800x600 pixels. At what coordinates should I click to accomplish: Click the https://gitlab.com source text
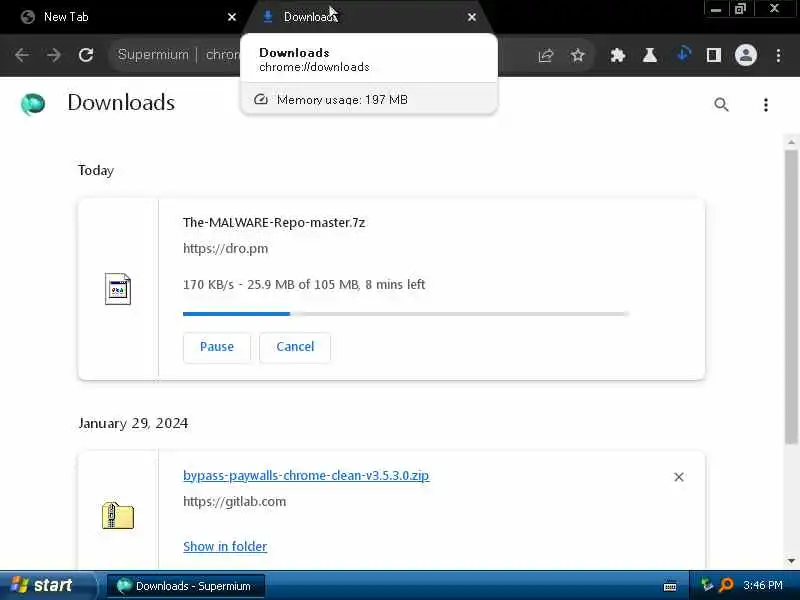tap(235, 502)
